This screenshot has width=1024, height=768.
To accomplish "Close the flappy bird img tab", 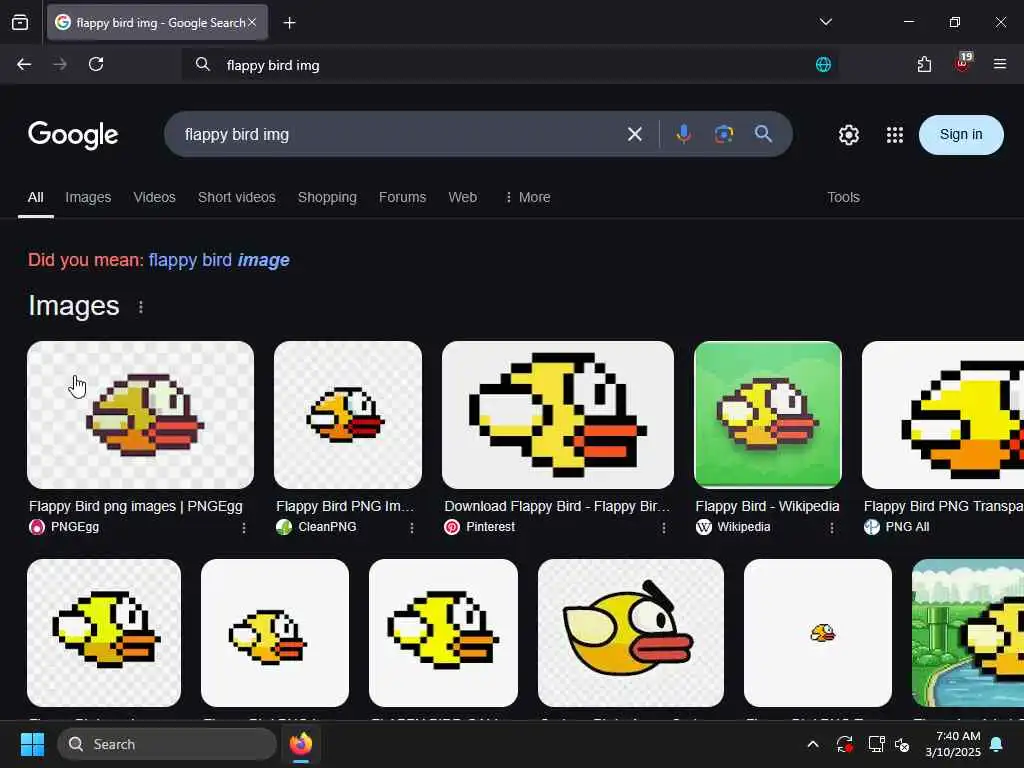I will tap(252, 22).
